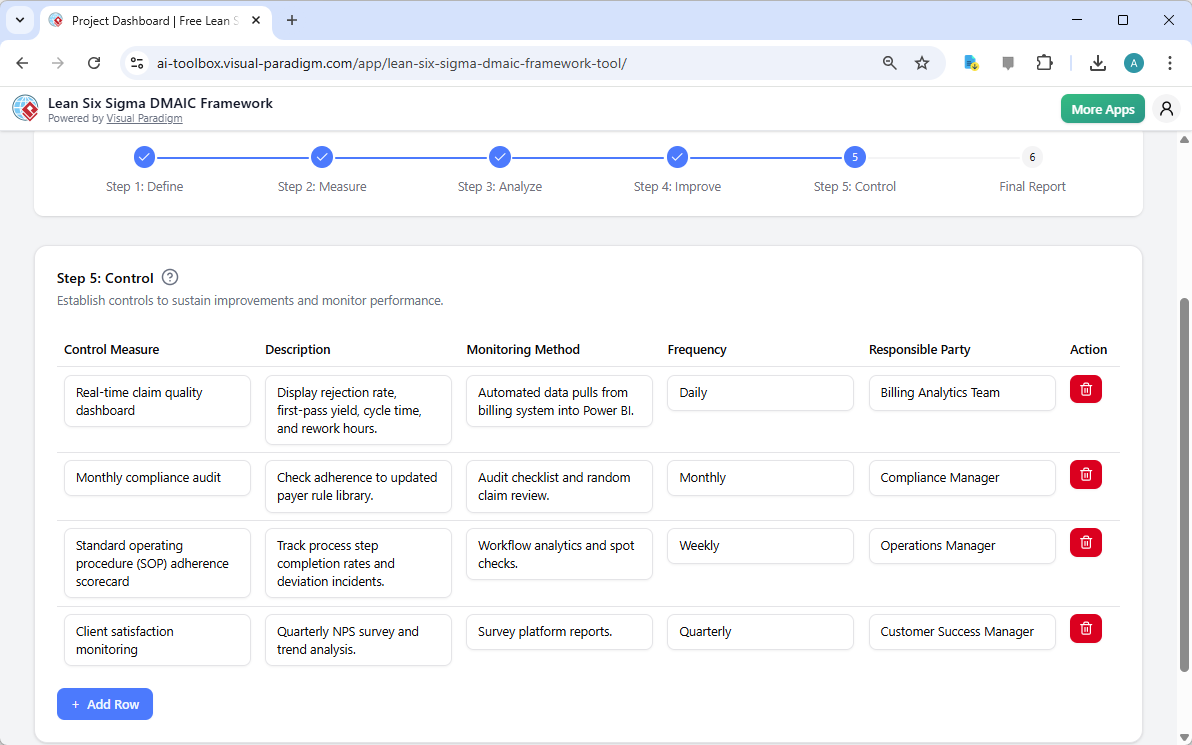Click the user account icon top right

tap(1166, 108)
